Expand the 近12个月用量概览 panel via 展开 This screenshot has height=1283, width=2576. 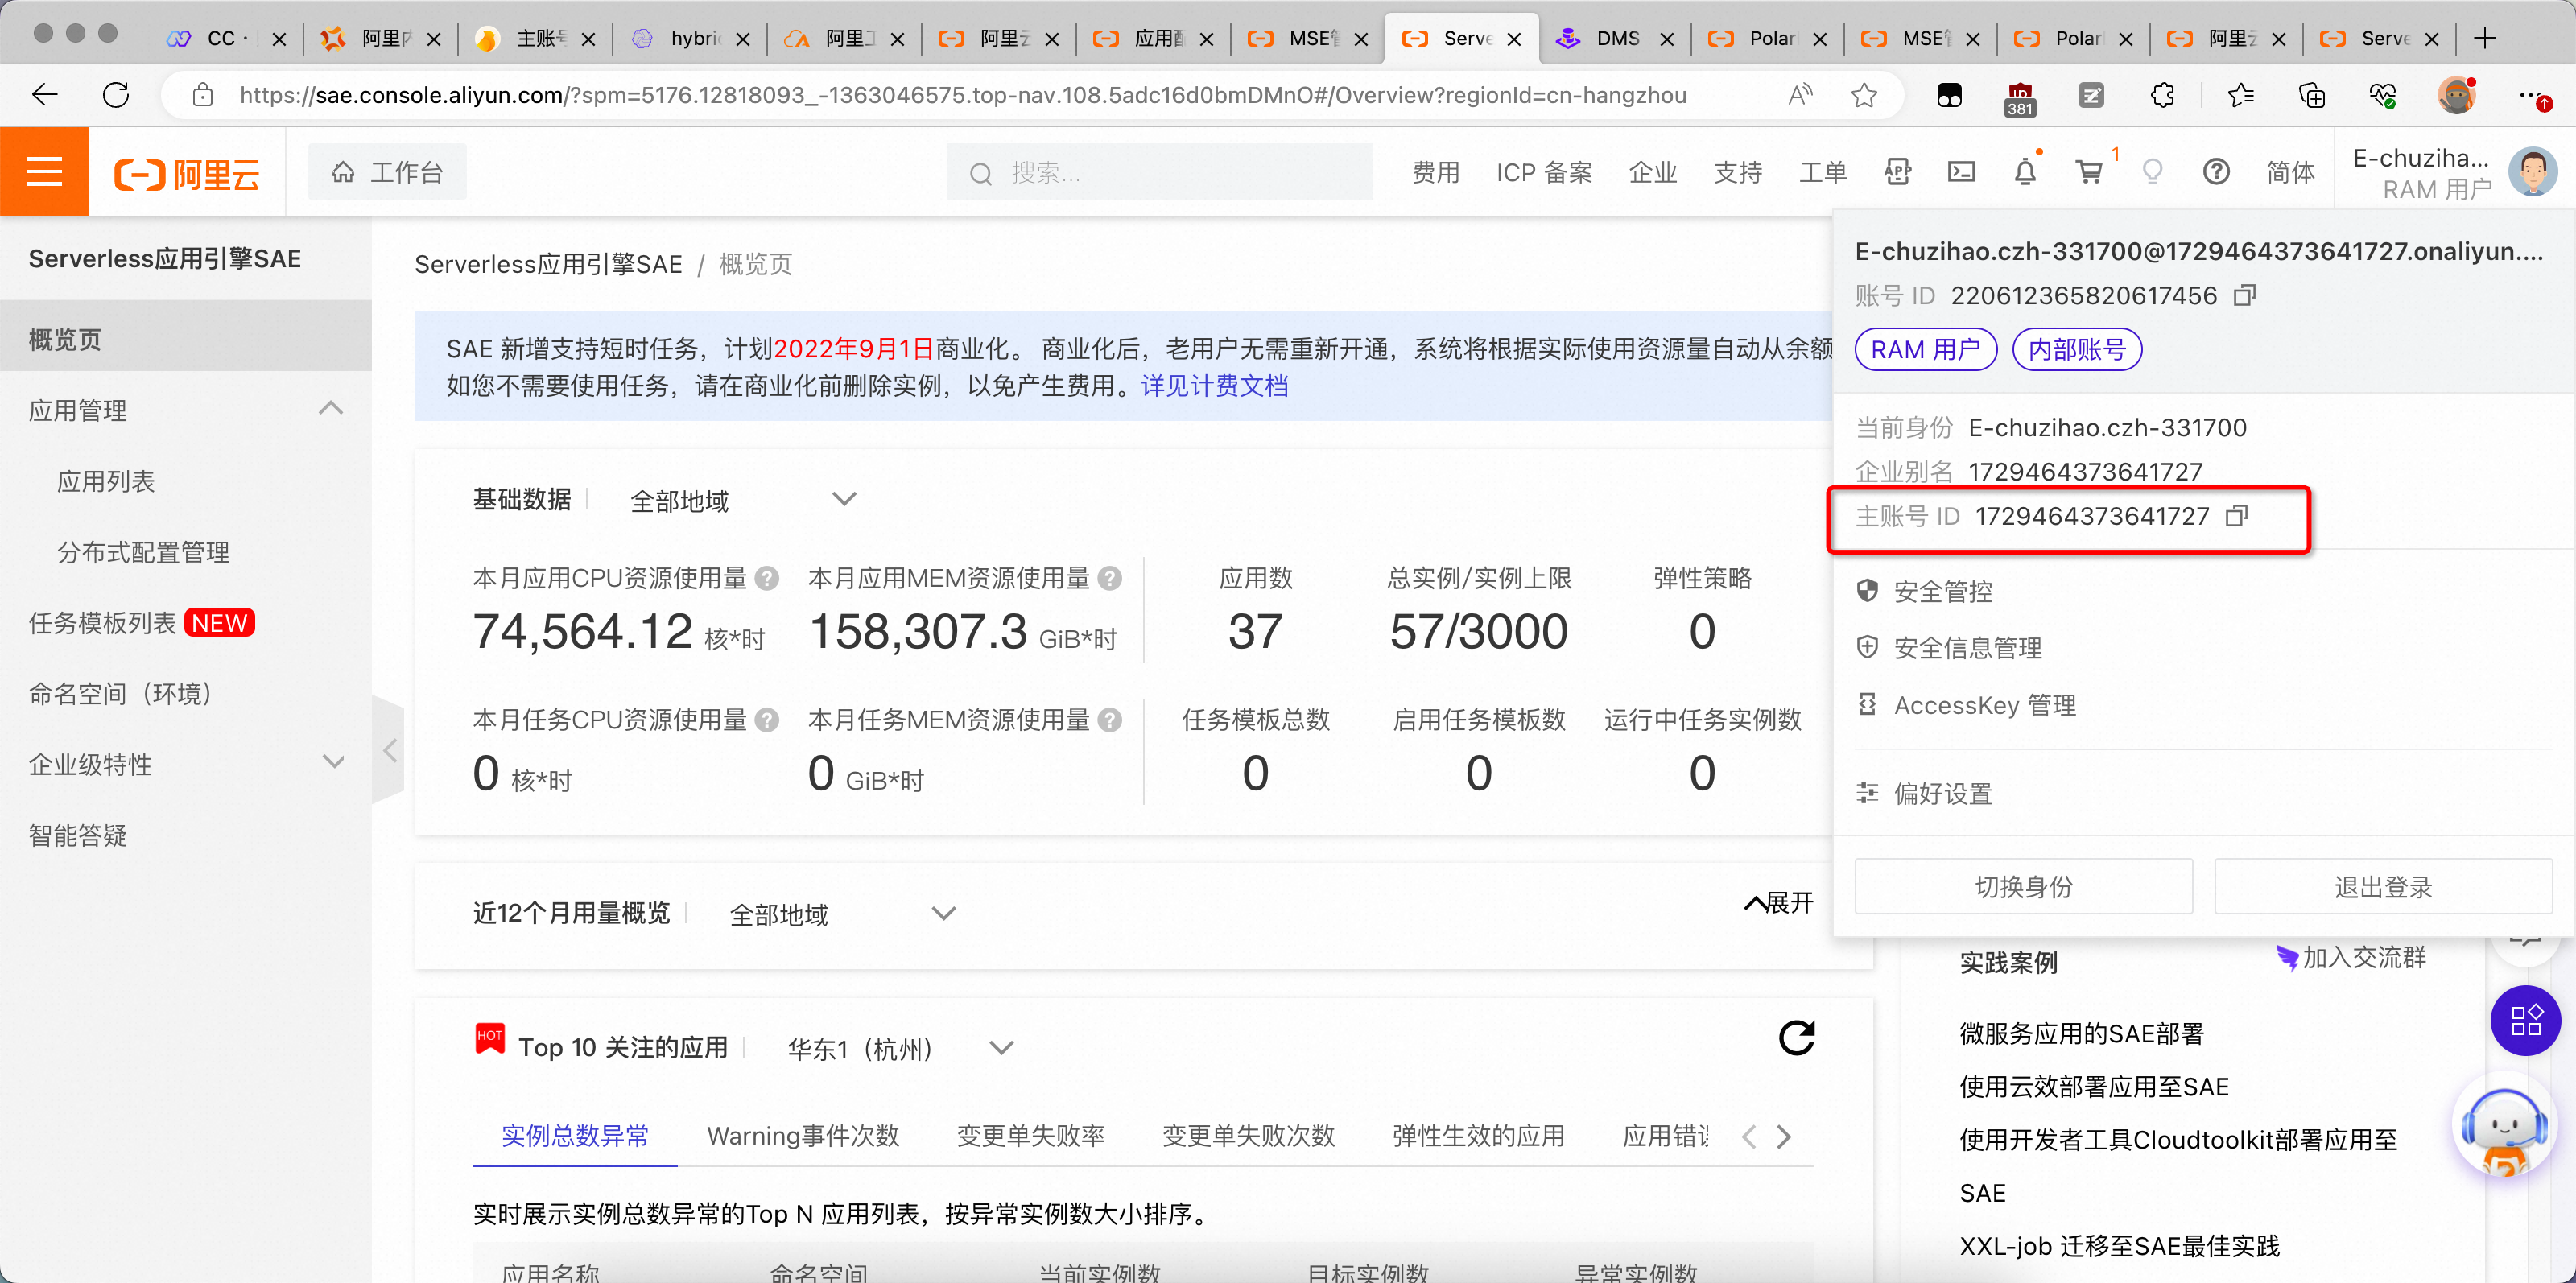(x=1778, y=903)
